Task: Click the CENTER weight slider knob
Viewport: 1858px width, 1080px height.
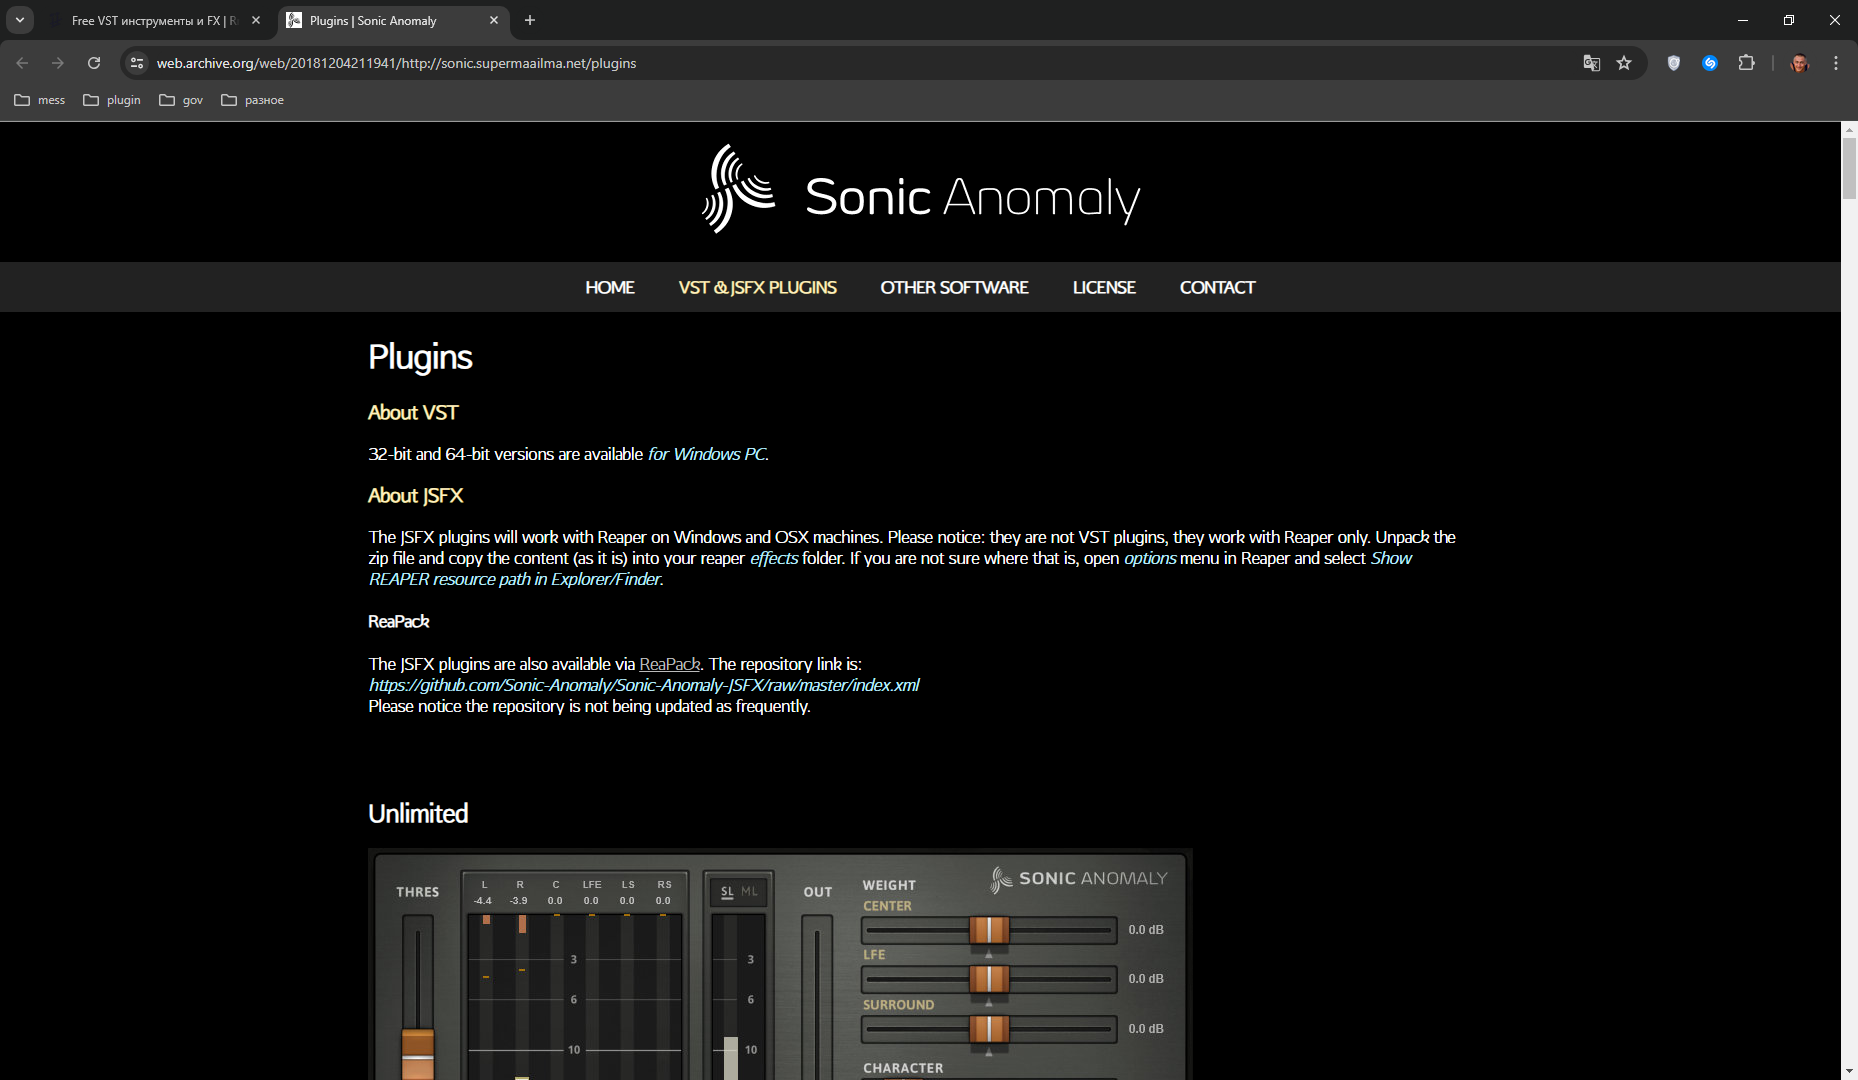Action: (x=989, y=930)
